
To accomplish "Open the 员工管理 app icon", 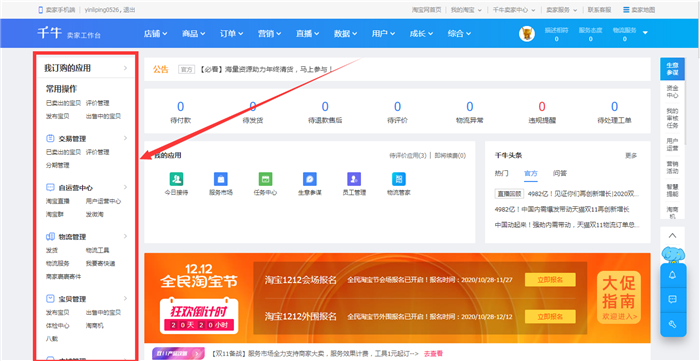I will (x=354, y=178).
